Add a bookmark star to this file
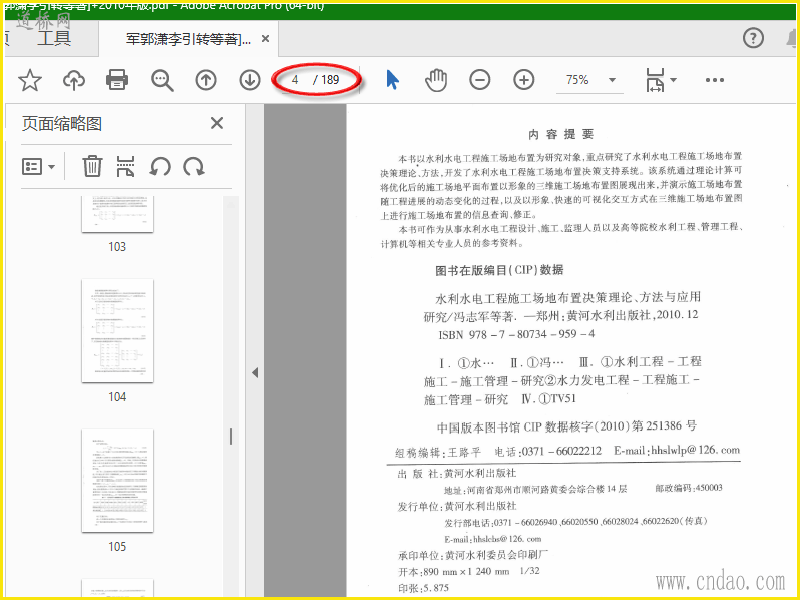800x600 pixels. 30,80
